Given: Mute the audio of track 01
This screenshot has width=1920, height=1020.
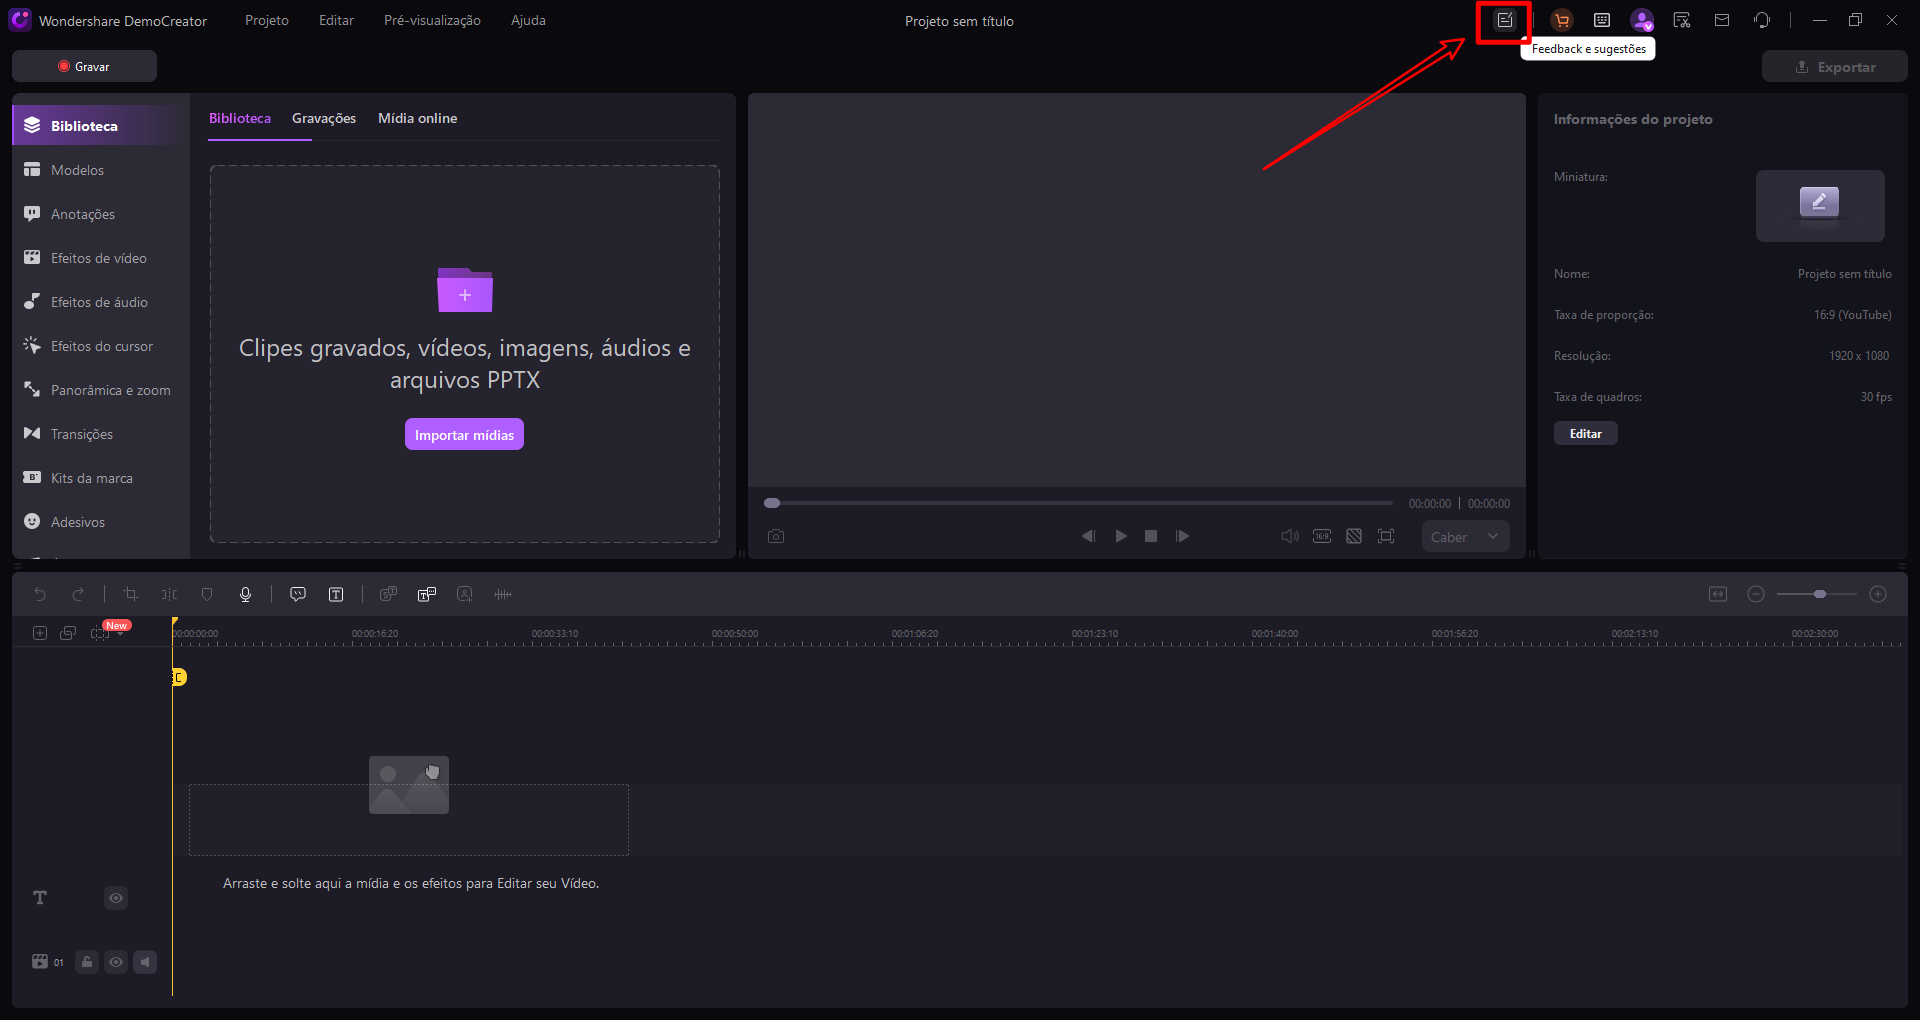Looking at the screenshot, I should [x=145, y=962].
